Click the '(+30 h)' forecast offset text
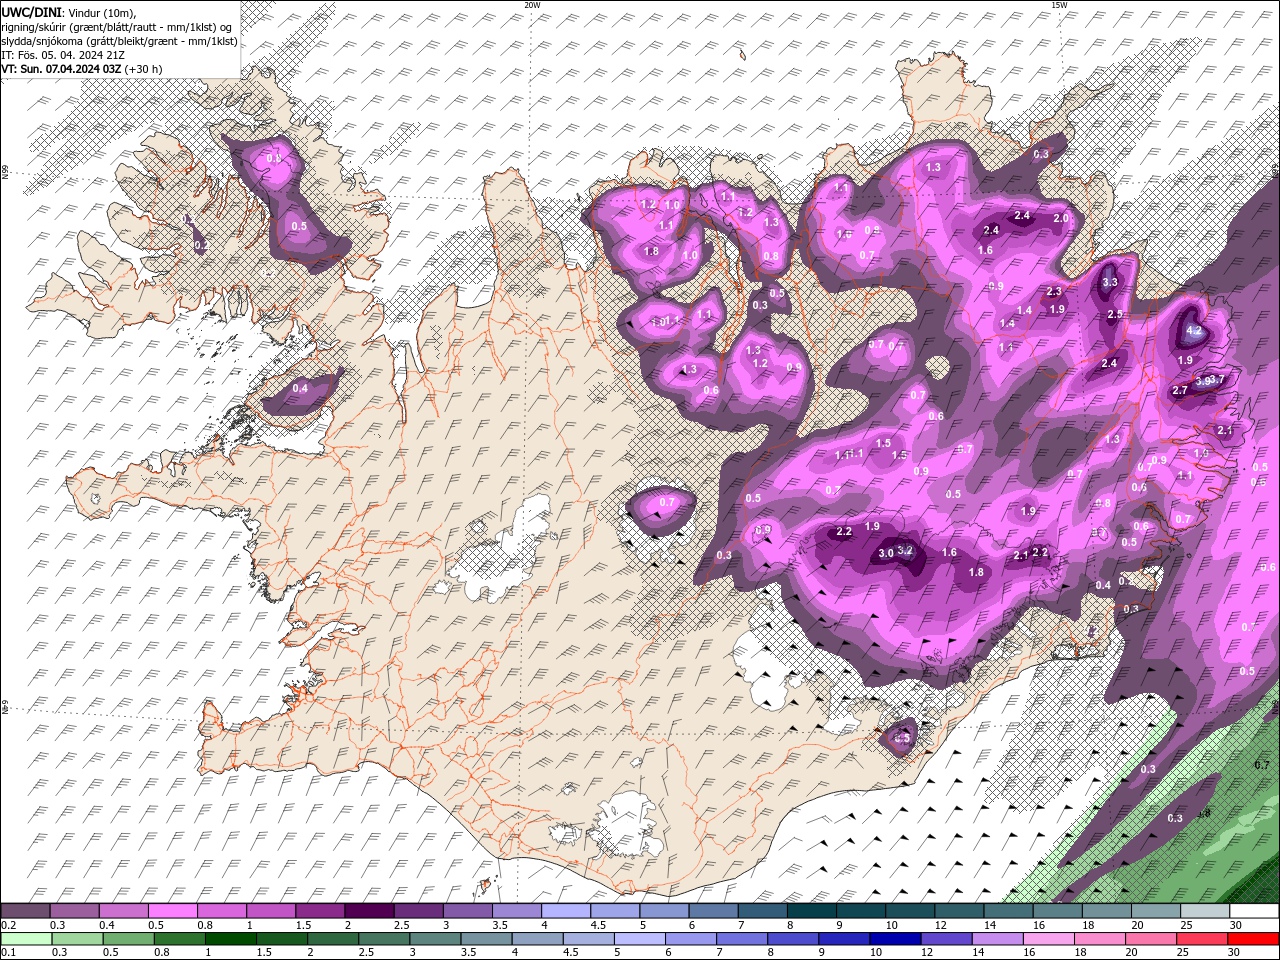This screenshot has height=960, width=1280. [144, 69]
